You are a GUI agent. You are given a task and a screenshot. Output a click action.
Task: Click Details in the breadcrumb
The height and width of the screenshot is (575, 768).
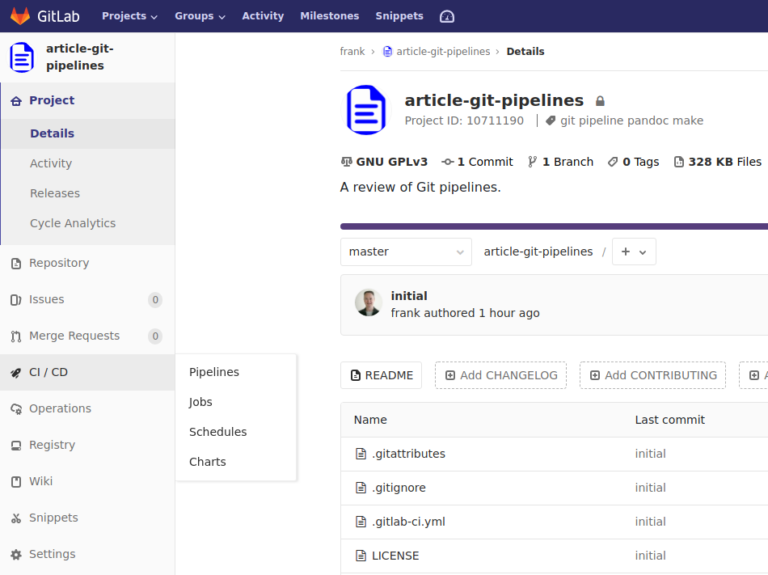click(x=525, y=51)
